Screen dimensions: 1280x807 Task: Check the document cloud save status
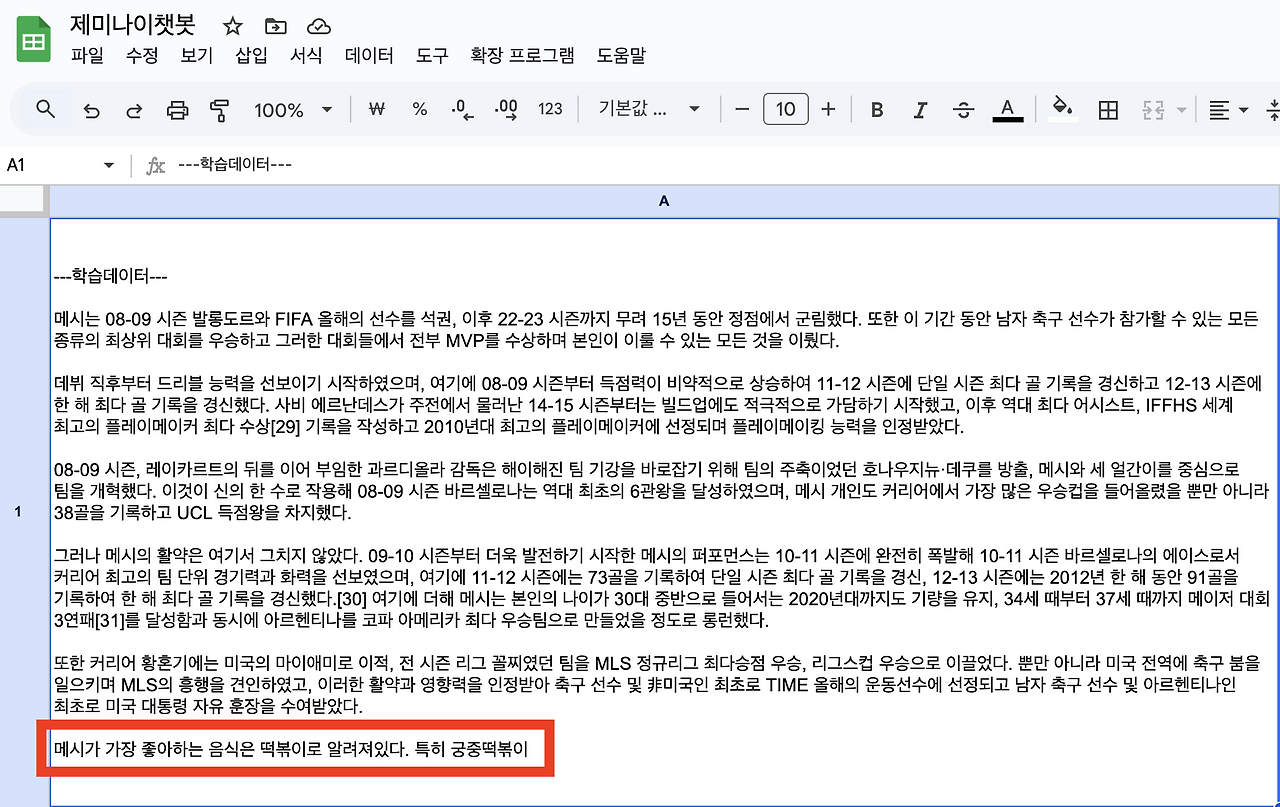tap(318, 25)
